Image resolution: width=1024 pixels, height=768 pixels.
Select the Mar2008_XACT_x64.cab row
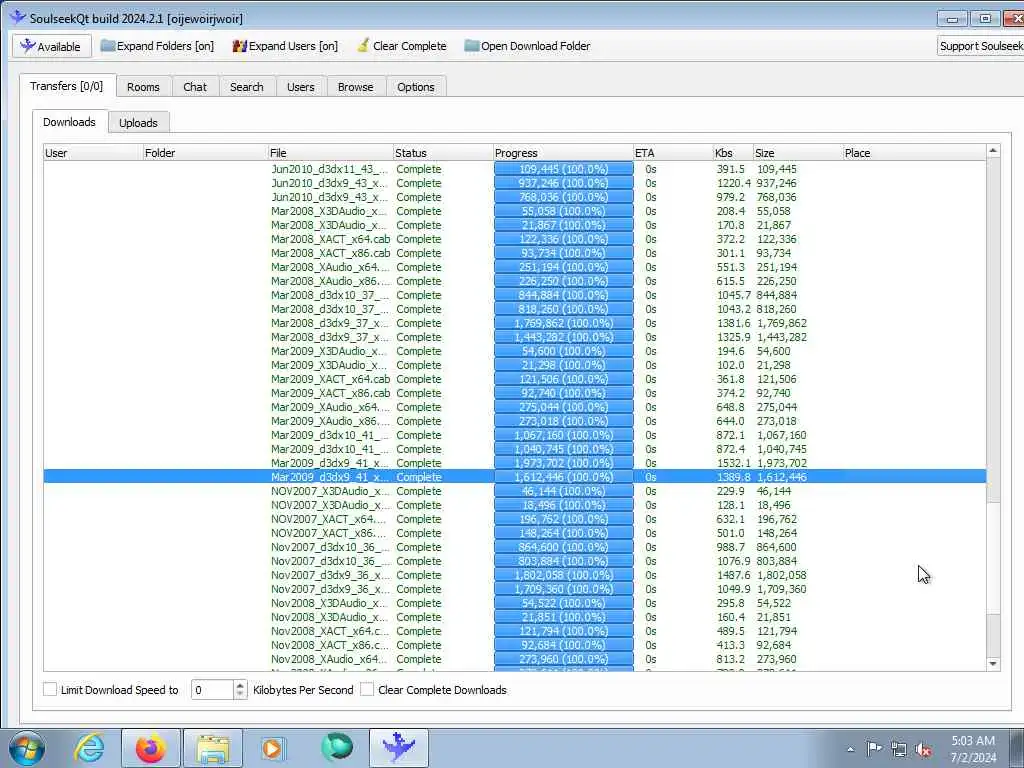[x=515, y=239]
